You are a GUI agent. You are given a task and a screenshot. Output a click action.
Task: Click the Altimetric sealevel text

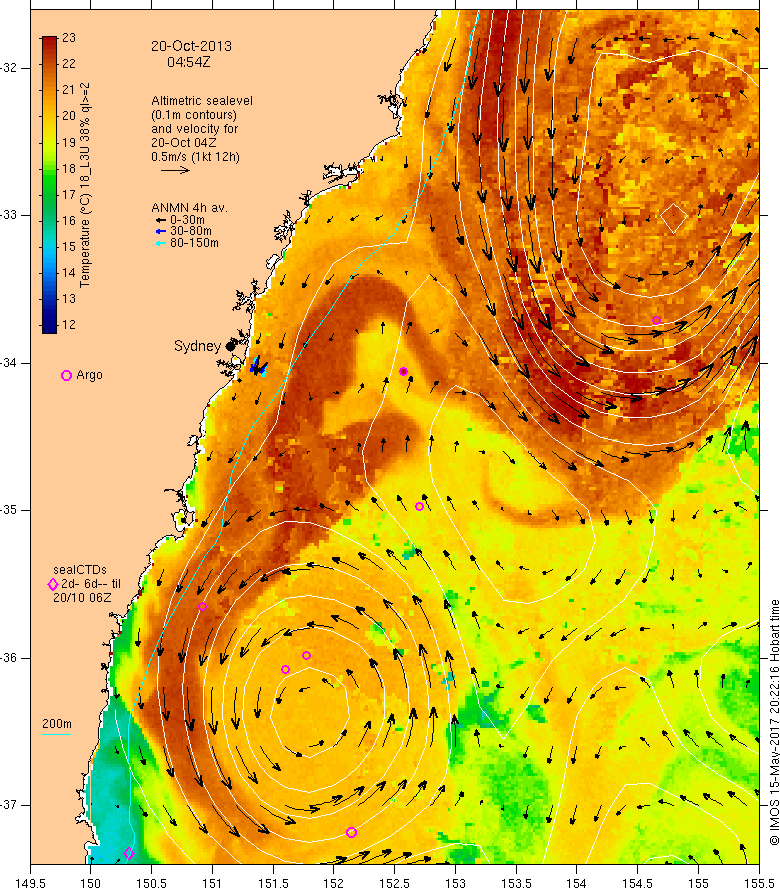coord(202,100)
